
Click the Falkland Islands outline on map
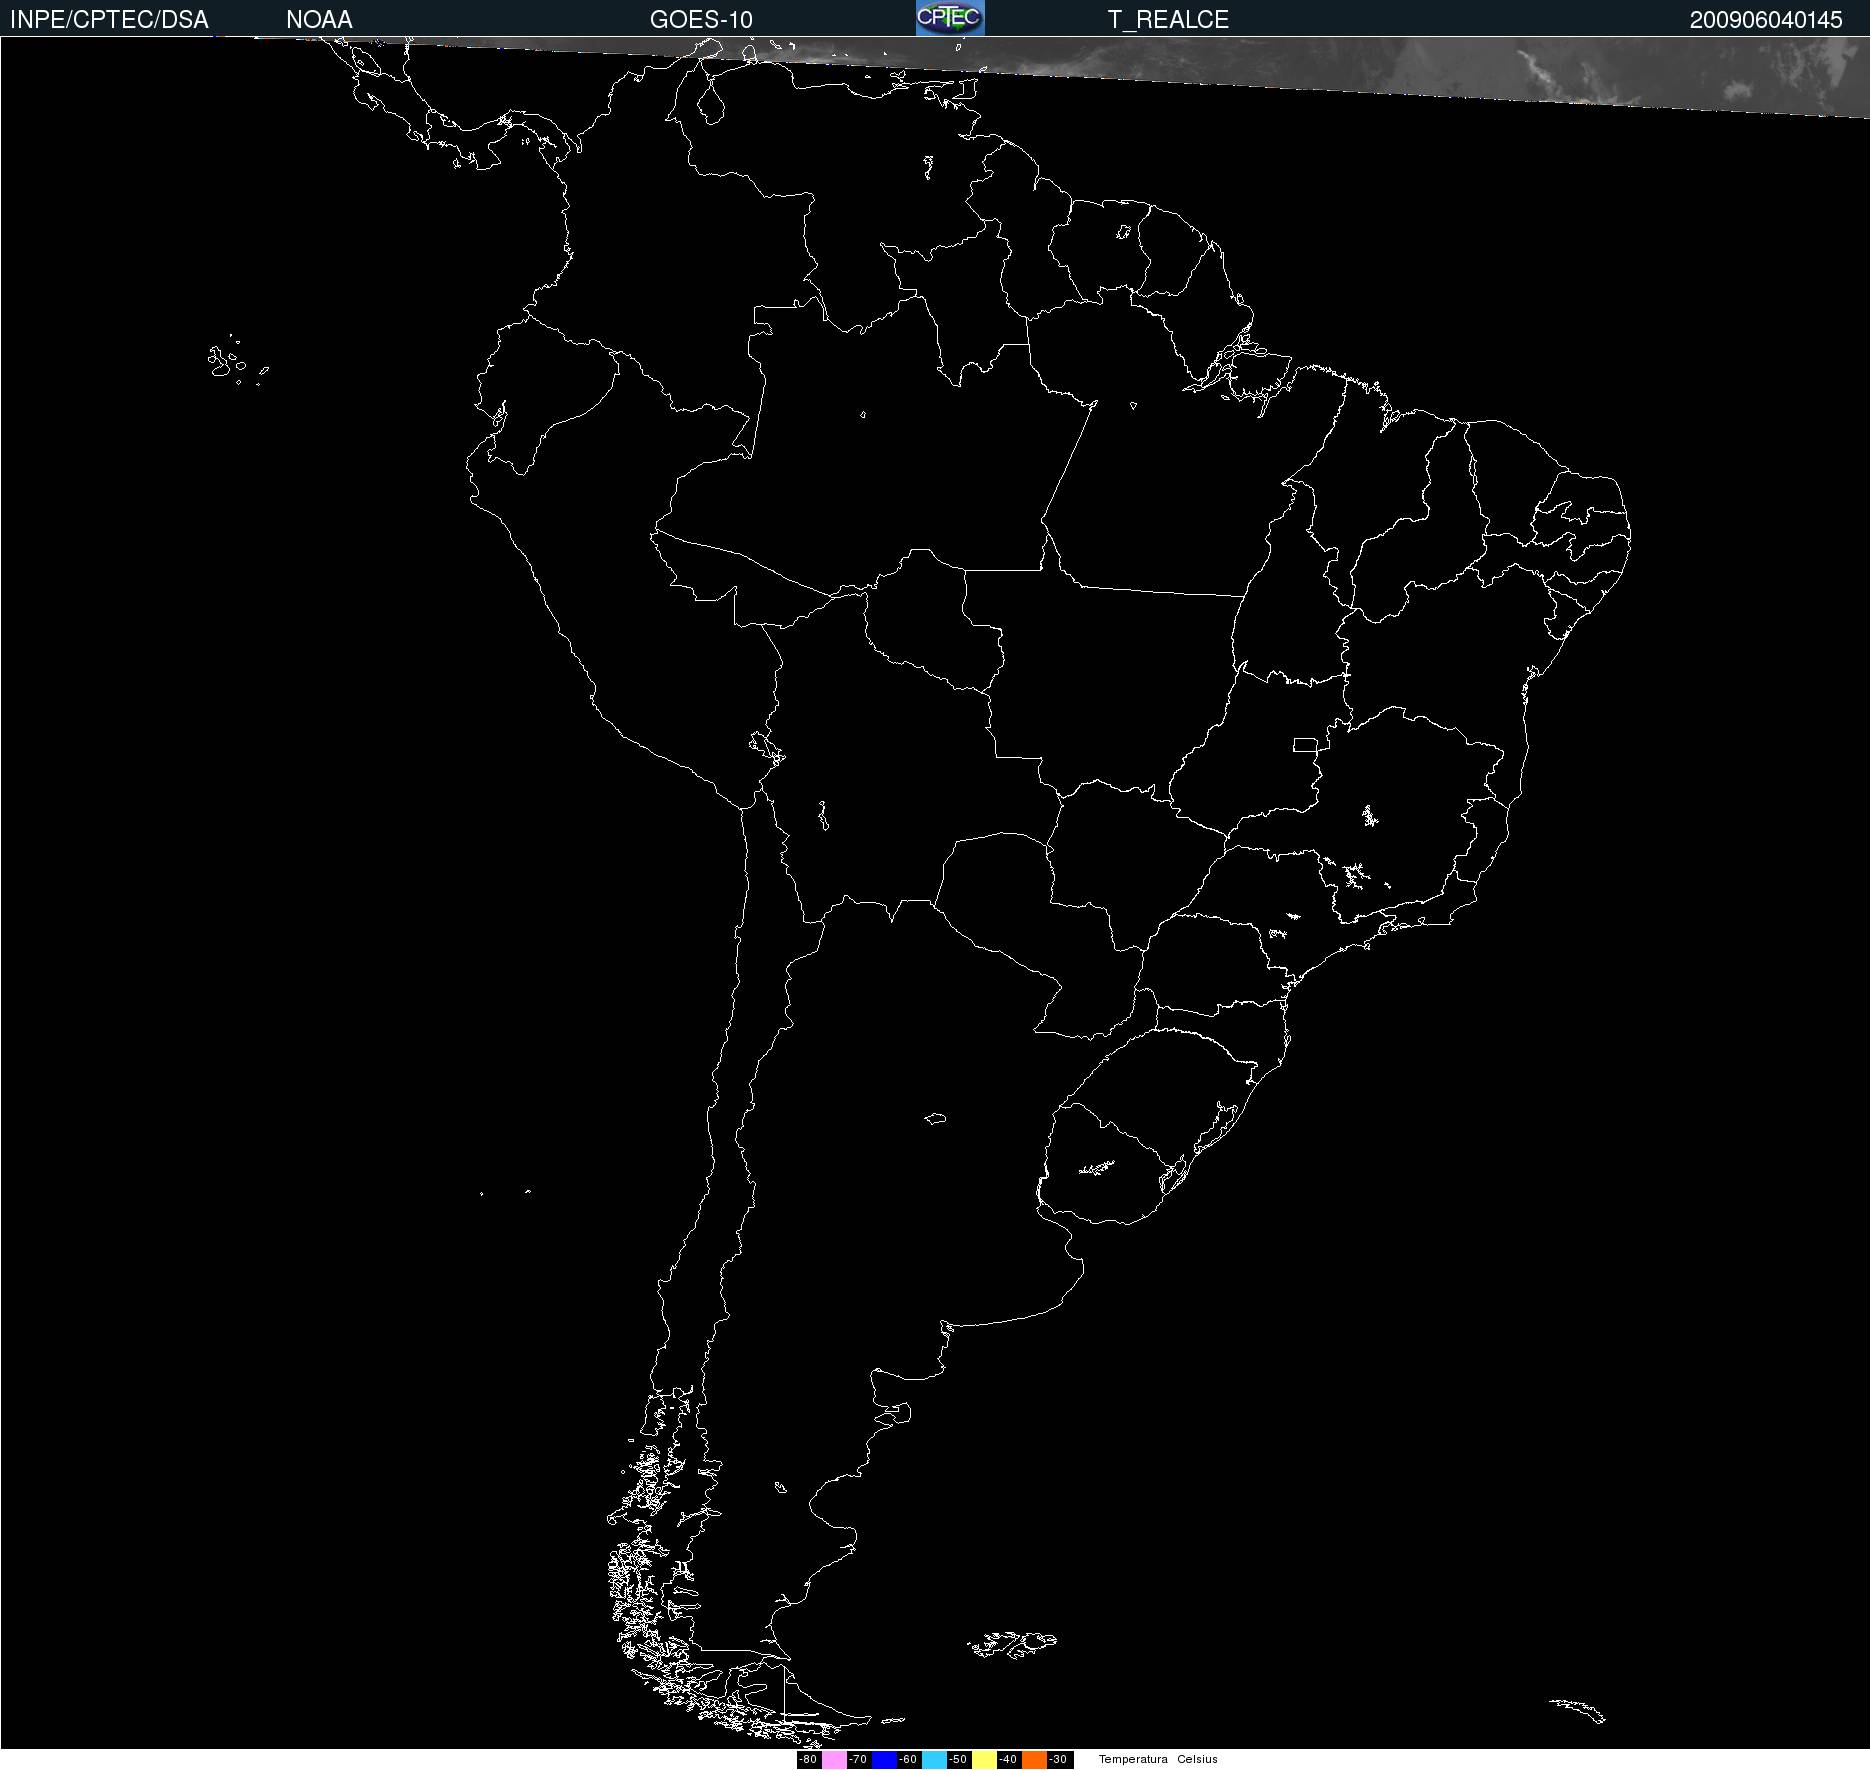coord(1012,1644)
